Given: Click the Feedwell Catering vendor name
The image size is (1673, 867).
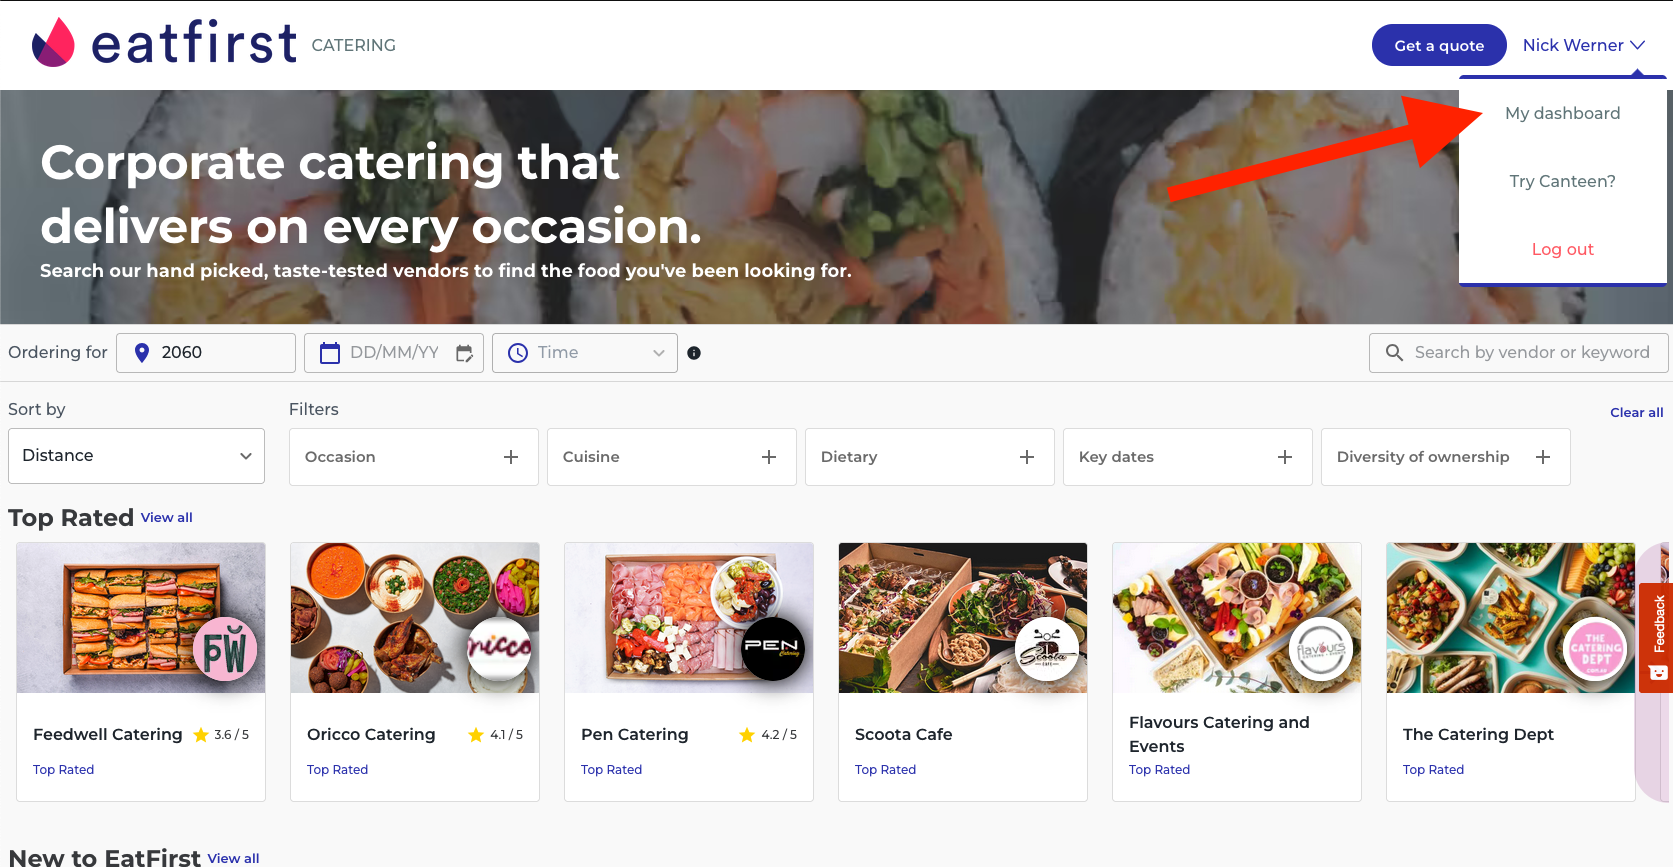Looking at the screenshot, I should click(x=108, y=734).
